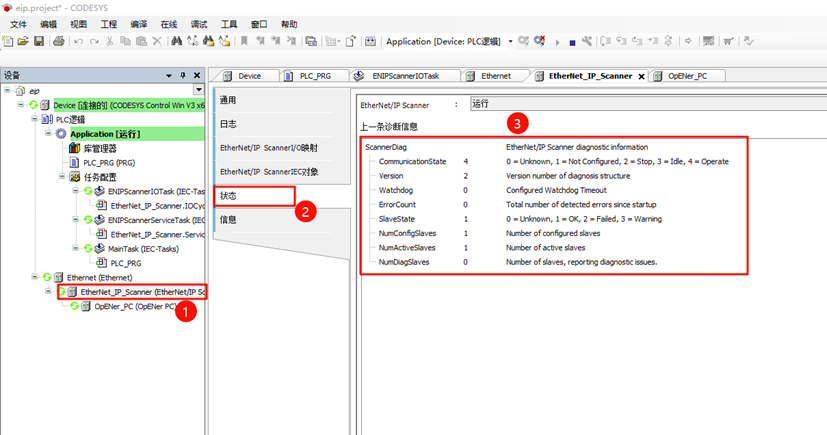827x435 pixels.
Task: Click the Copy toolbar icon
Action: [x=126, y=41]
